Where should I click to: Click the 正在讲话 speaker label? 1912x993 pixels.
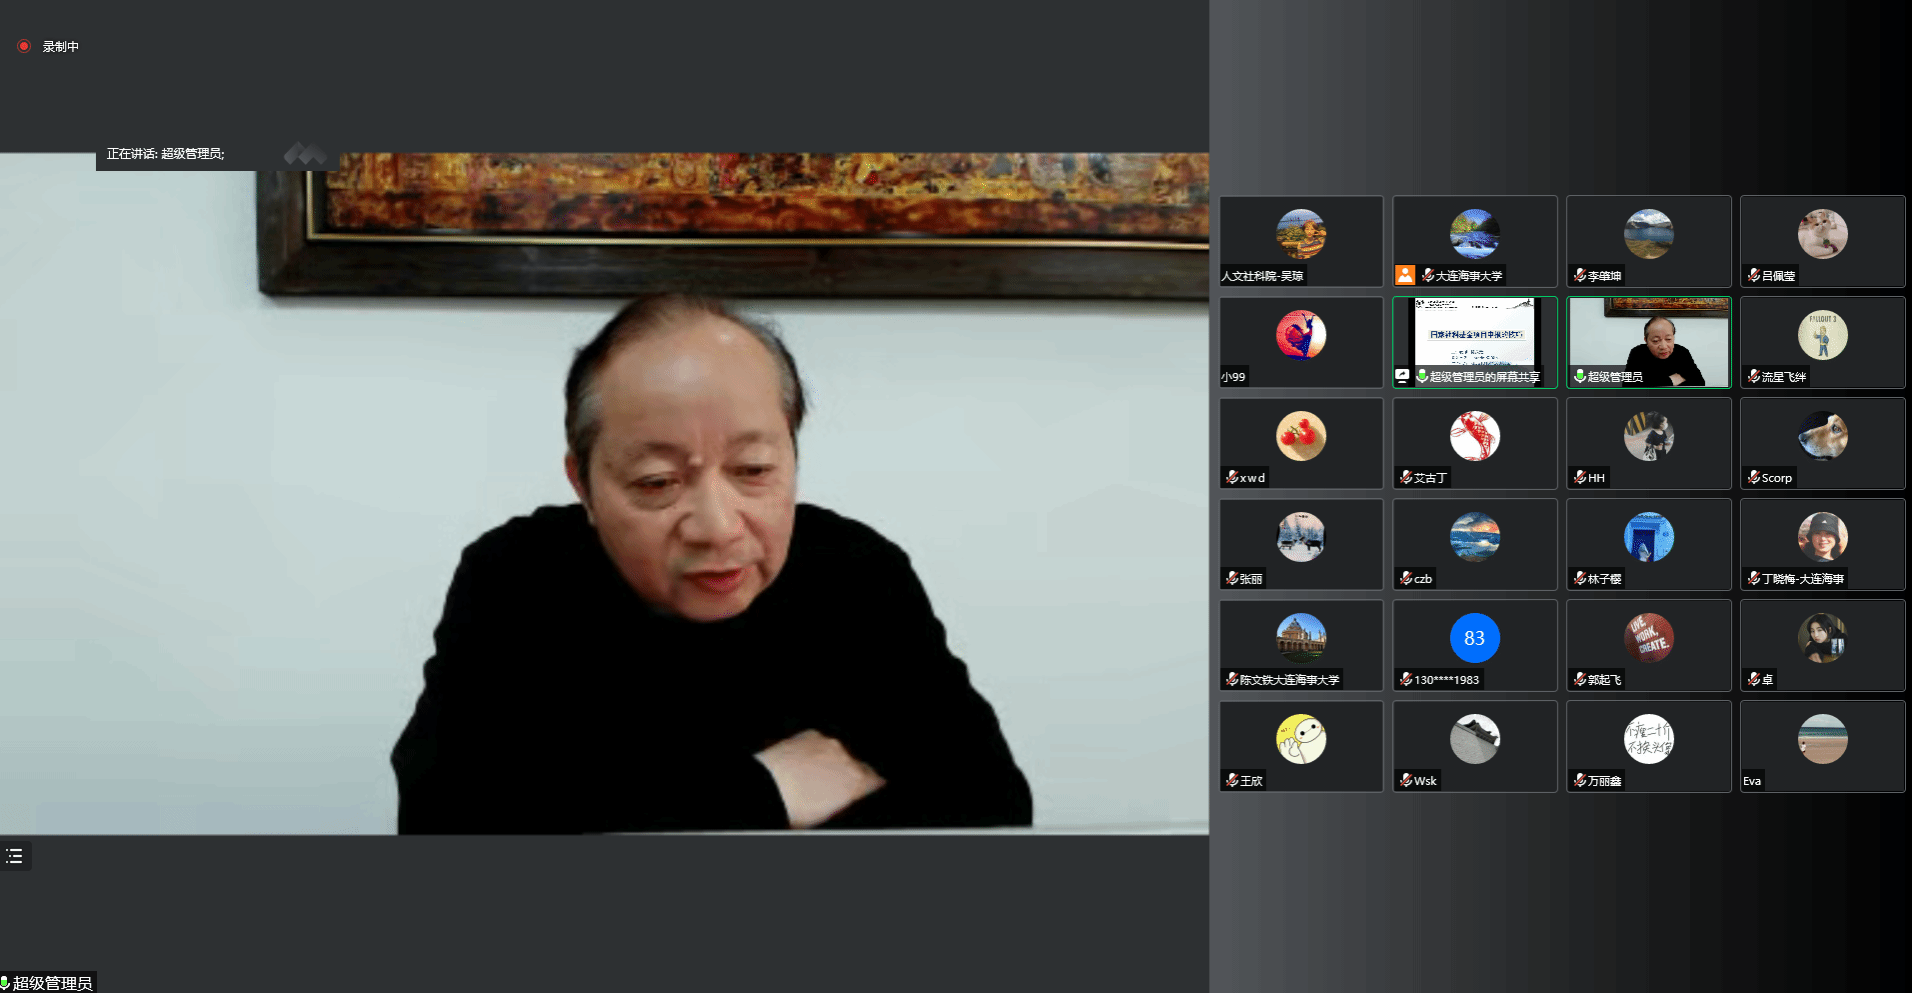click(166, 154)
